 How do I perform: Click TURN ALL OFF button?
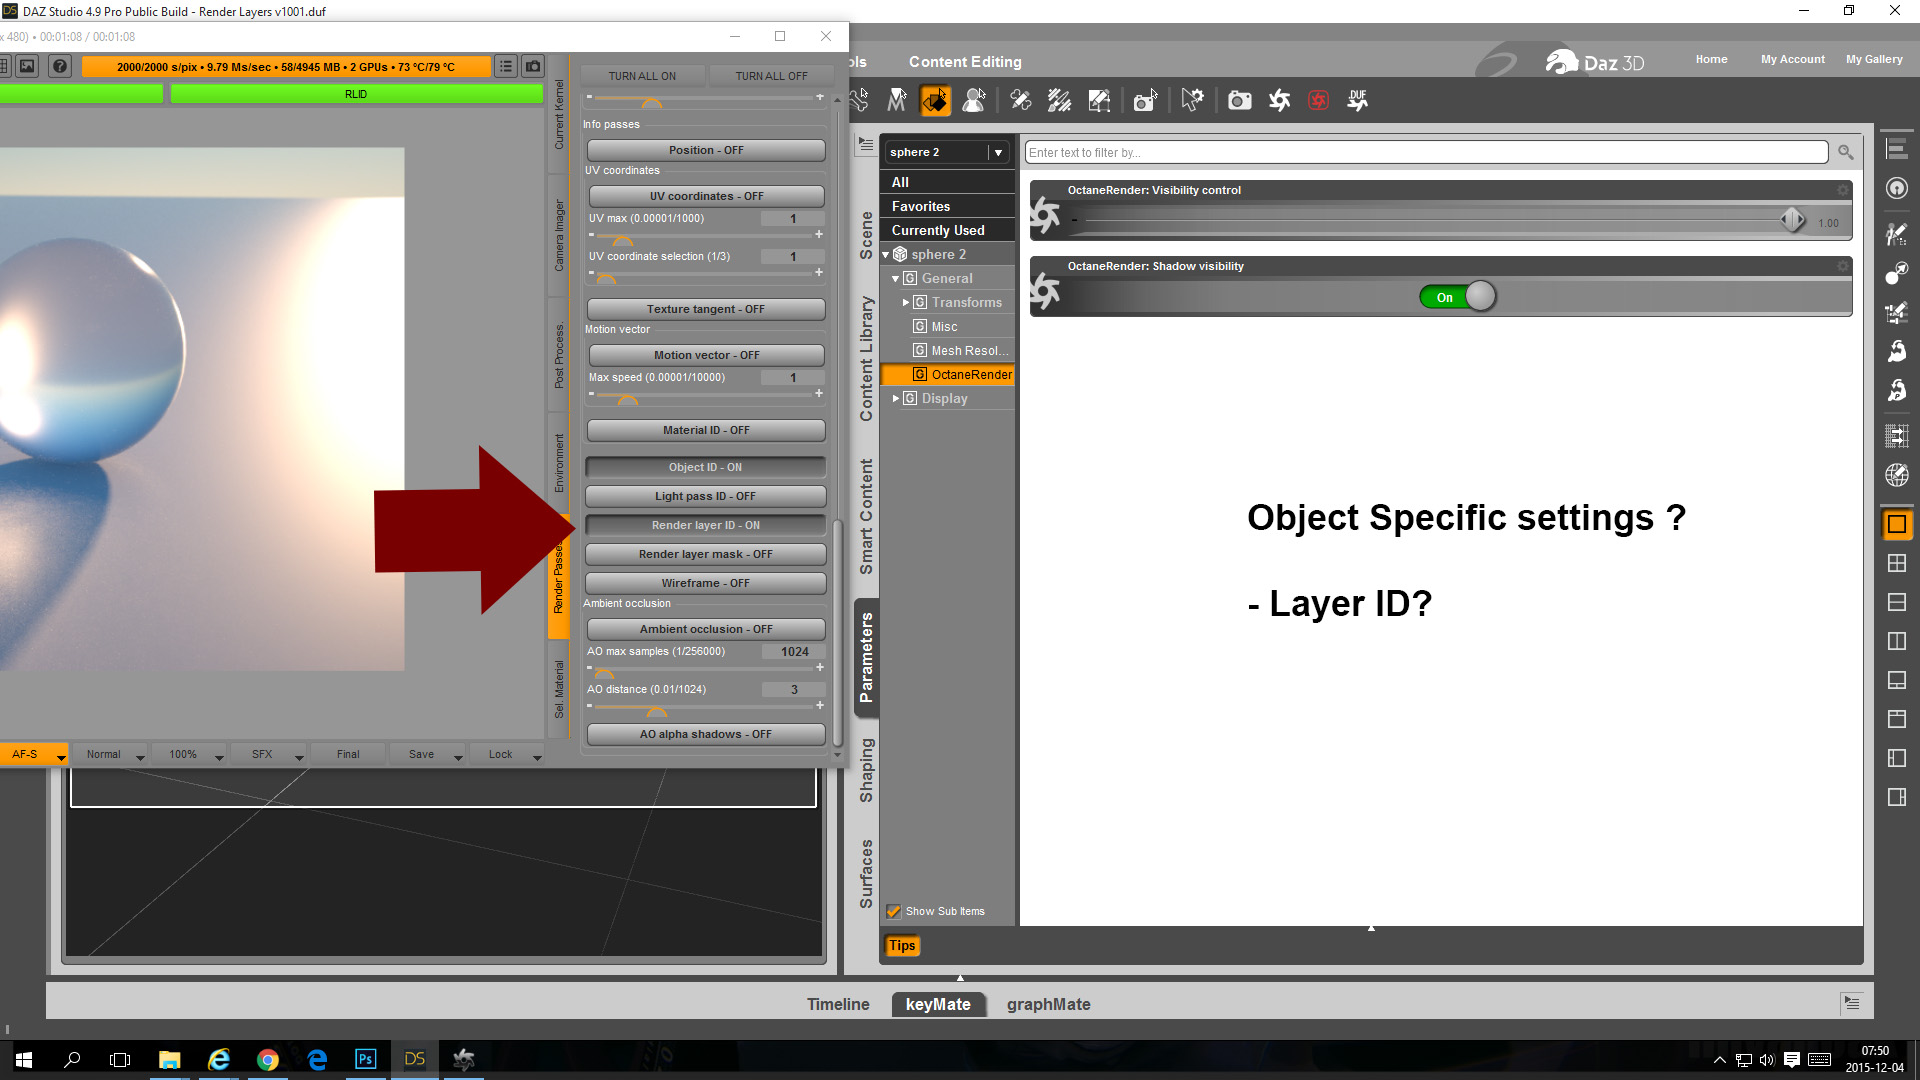coord(770,76)
